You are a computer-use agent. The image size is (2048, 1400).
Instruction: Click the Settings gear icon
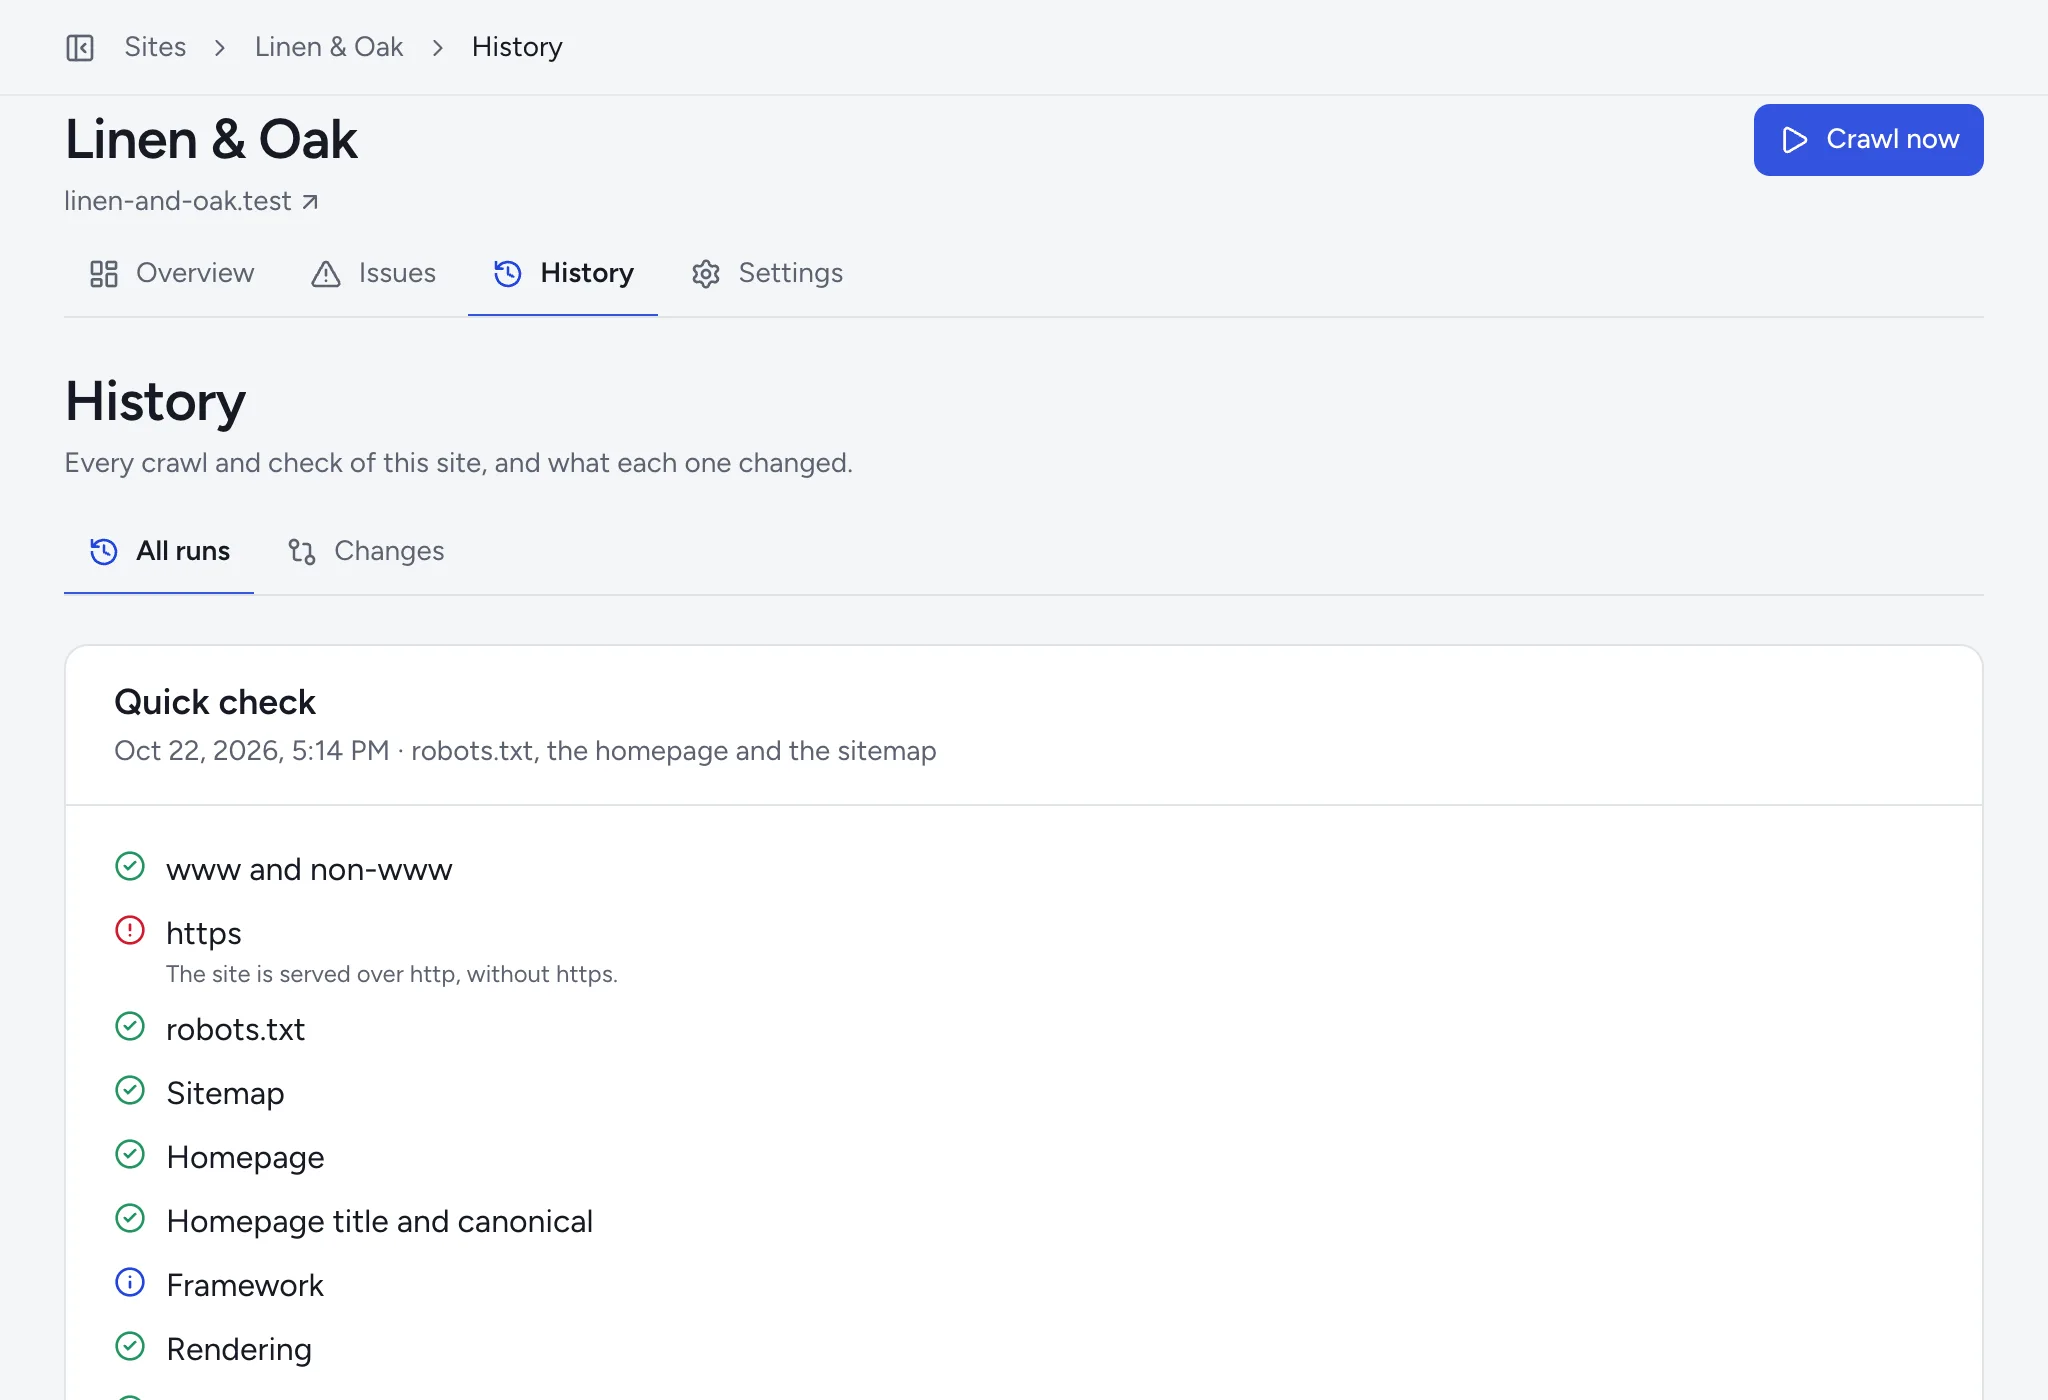tap(706, 274)
